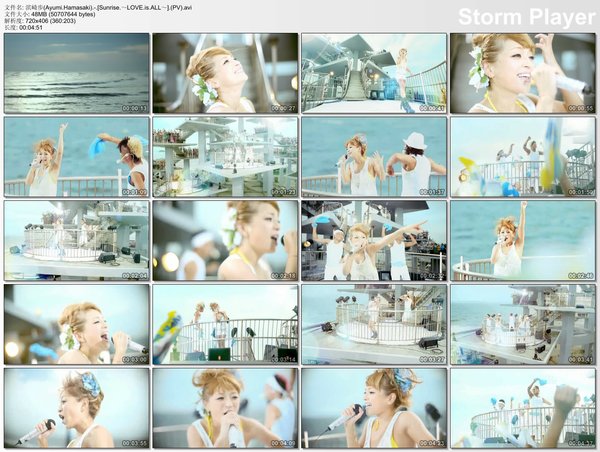Click the file size text 48MB (50707644 bytes)
600x452 pixels.
63,14
